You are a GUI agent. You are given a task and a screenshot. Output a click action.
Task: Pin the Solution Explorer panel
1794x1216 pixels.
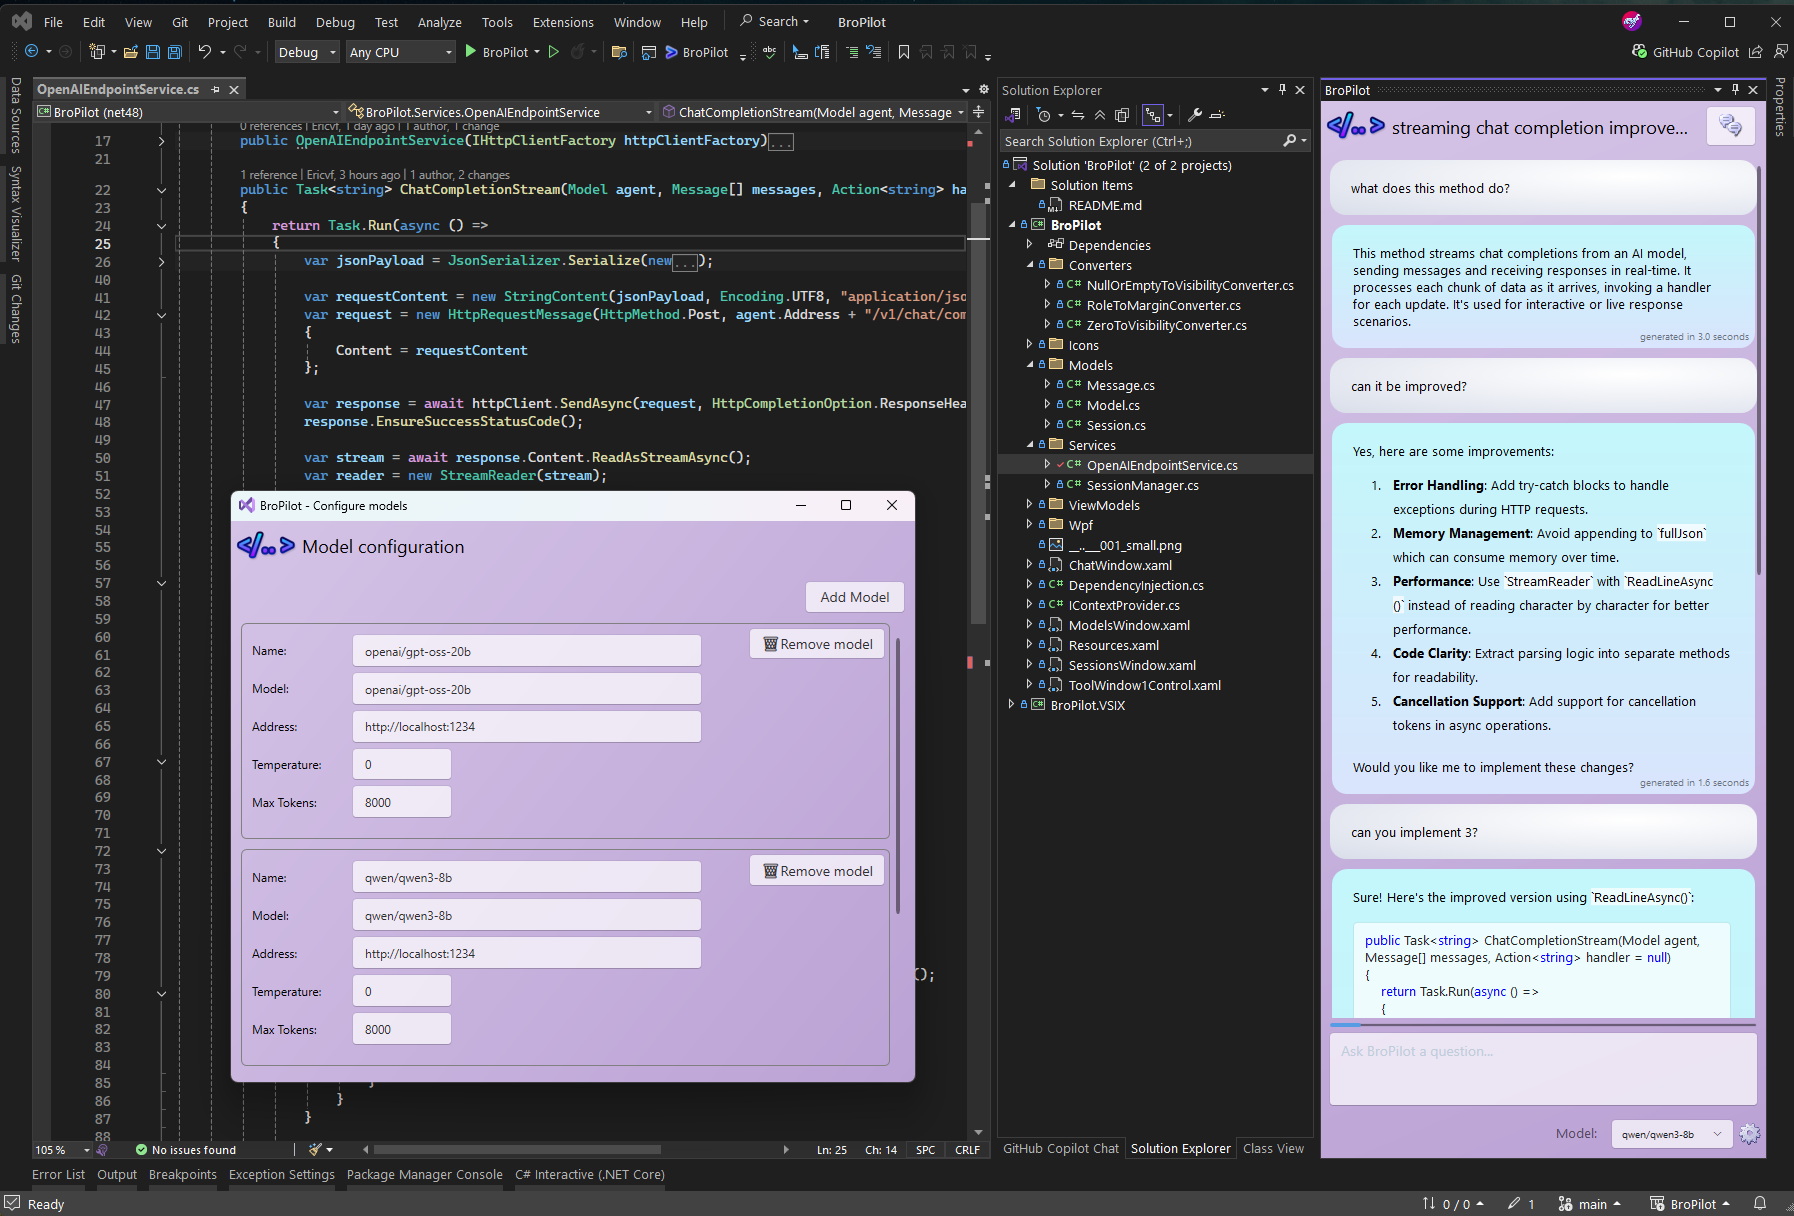pyautogui.click(x=1282, y=90)
